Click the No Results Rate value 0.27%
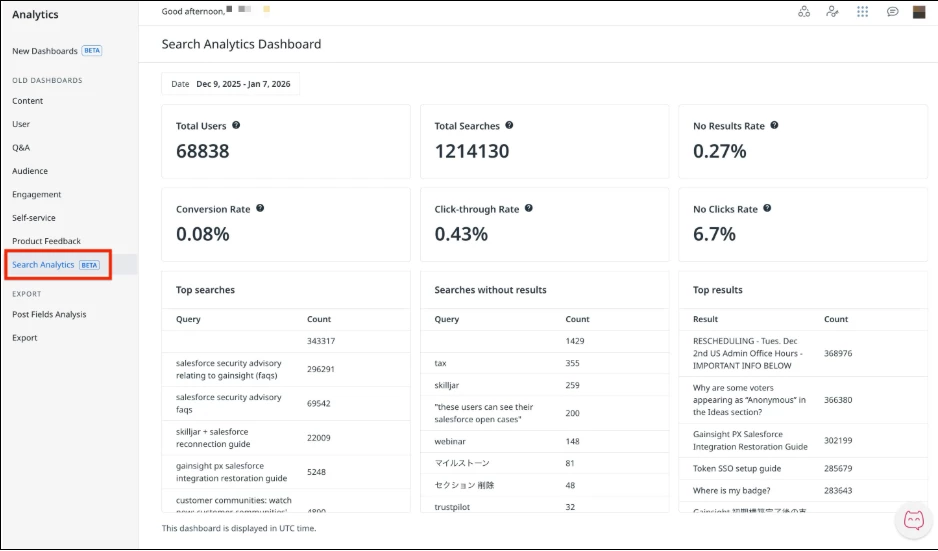Screen dimensions: 938x551 pyautogui.click(x=720, y=151)
